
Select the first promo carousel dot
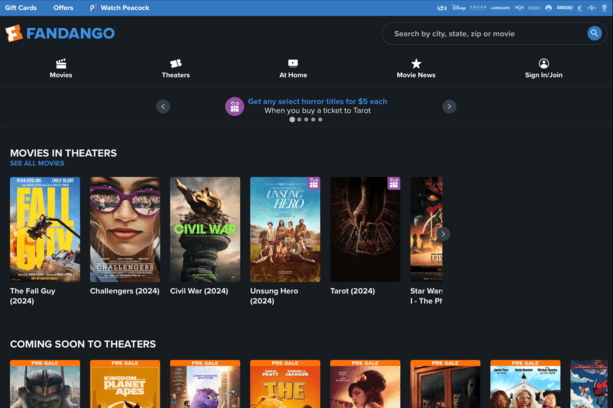[x=292, y=120]
